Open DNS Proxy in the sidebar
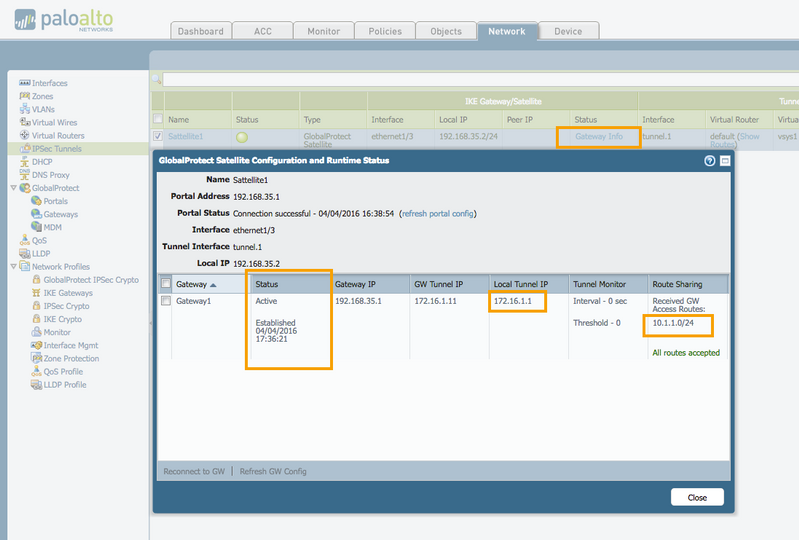This screenshot has height=540, width=799. (x=49, y=174)
